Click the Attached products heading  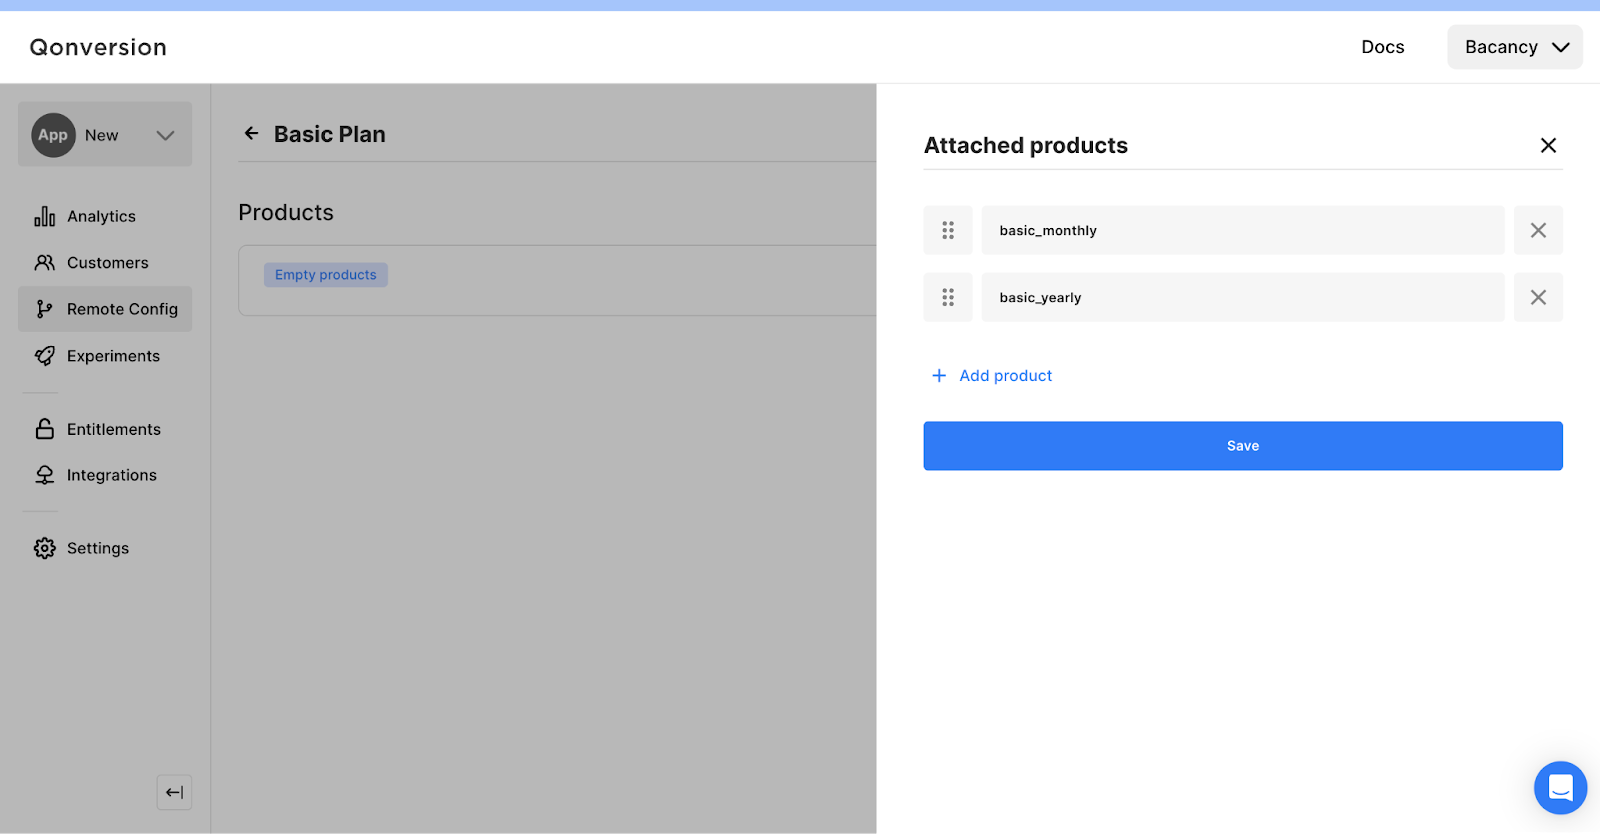1025,145
